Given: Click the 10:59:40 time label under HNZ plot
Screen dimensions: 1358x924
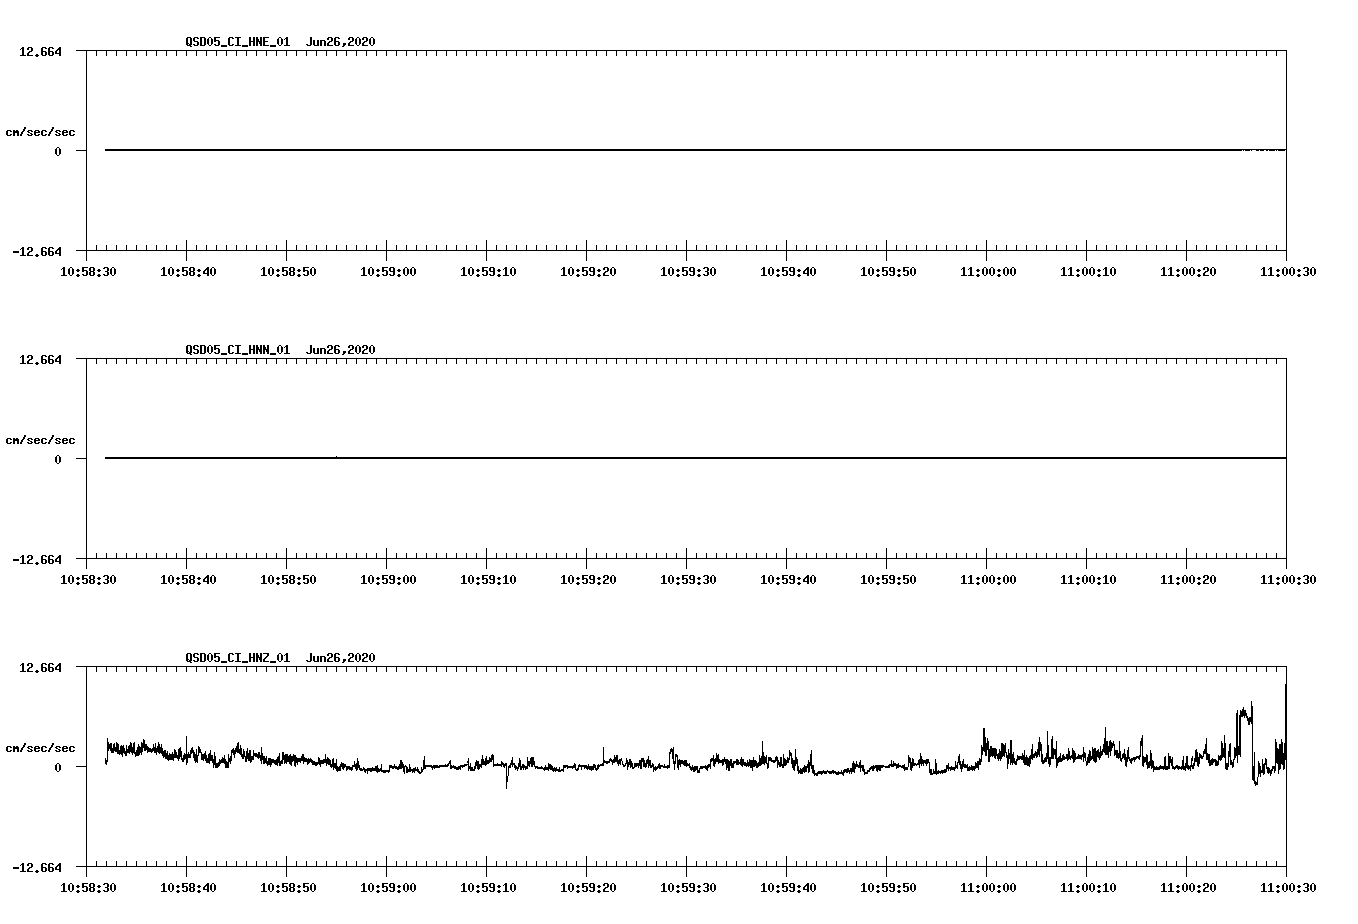Looking at the screenshot, I should click(x=788, y=888).
